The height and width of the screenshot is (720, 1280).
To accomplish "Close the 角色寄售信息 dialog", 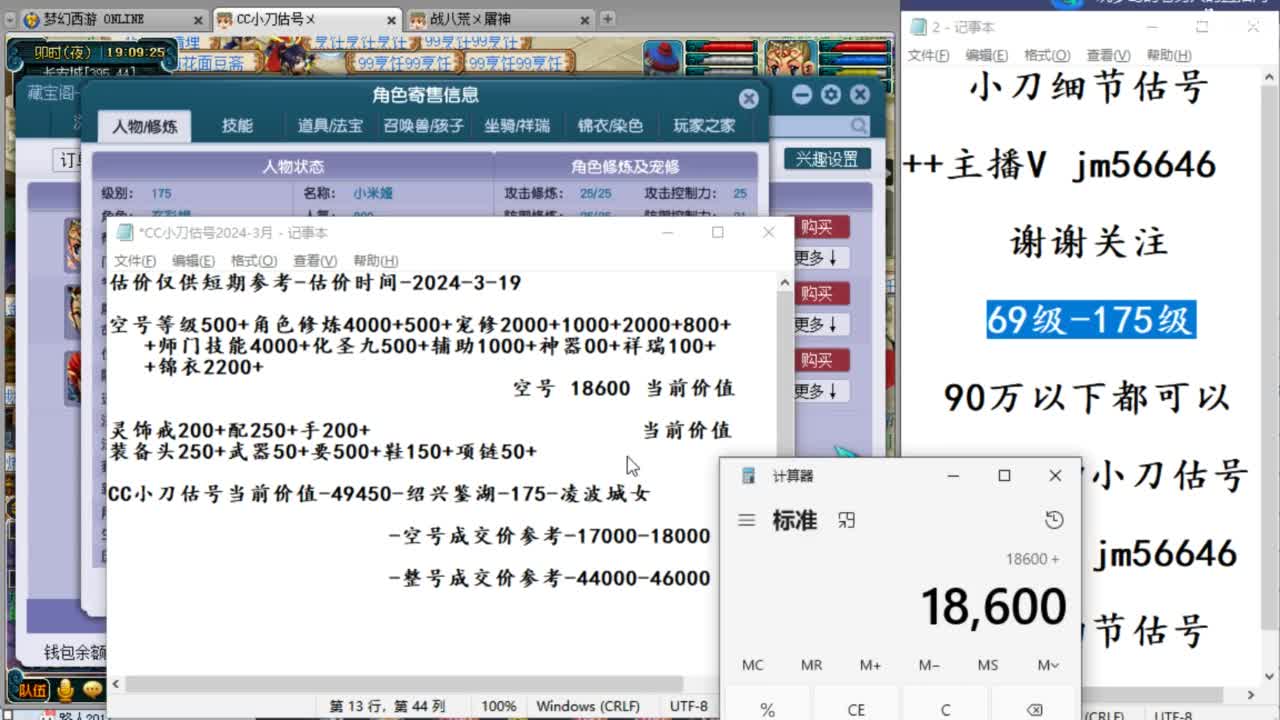I will click(x=748, y=98).
